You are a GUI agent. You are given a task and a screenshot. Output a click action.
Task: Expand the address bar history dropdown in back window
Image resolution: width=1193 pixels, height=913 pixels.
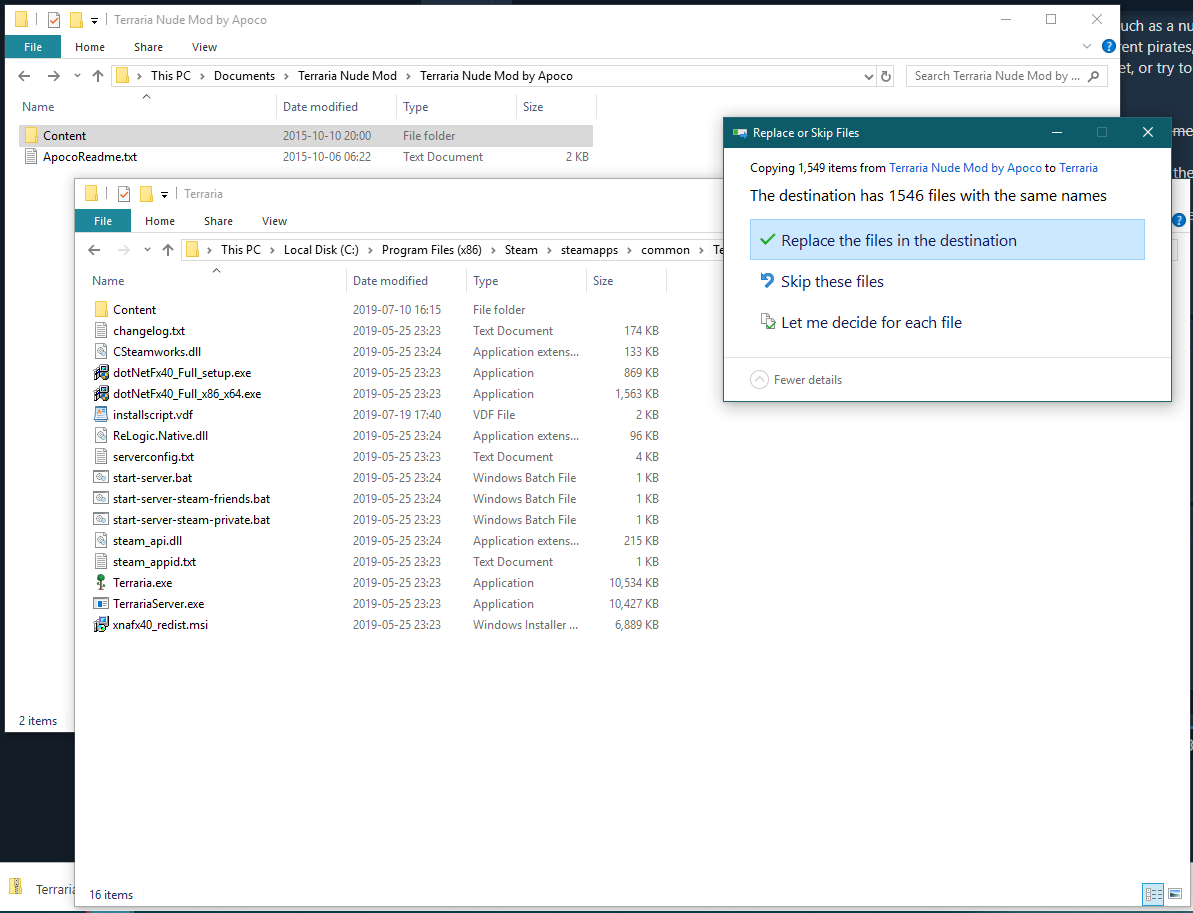point(868,76)
